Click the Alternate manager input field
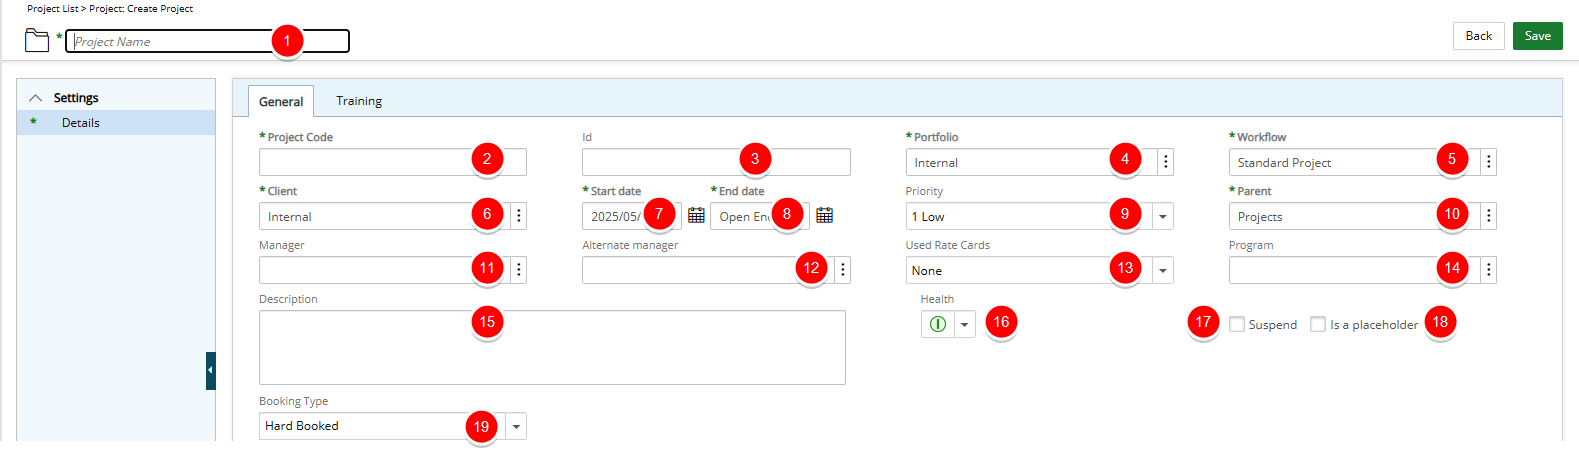 (708, 270)
